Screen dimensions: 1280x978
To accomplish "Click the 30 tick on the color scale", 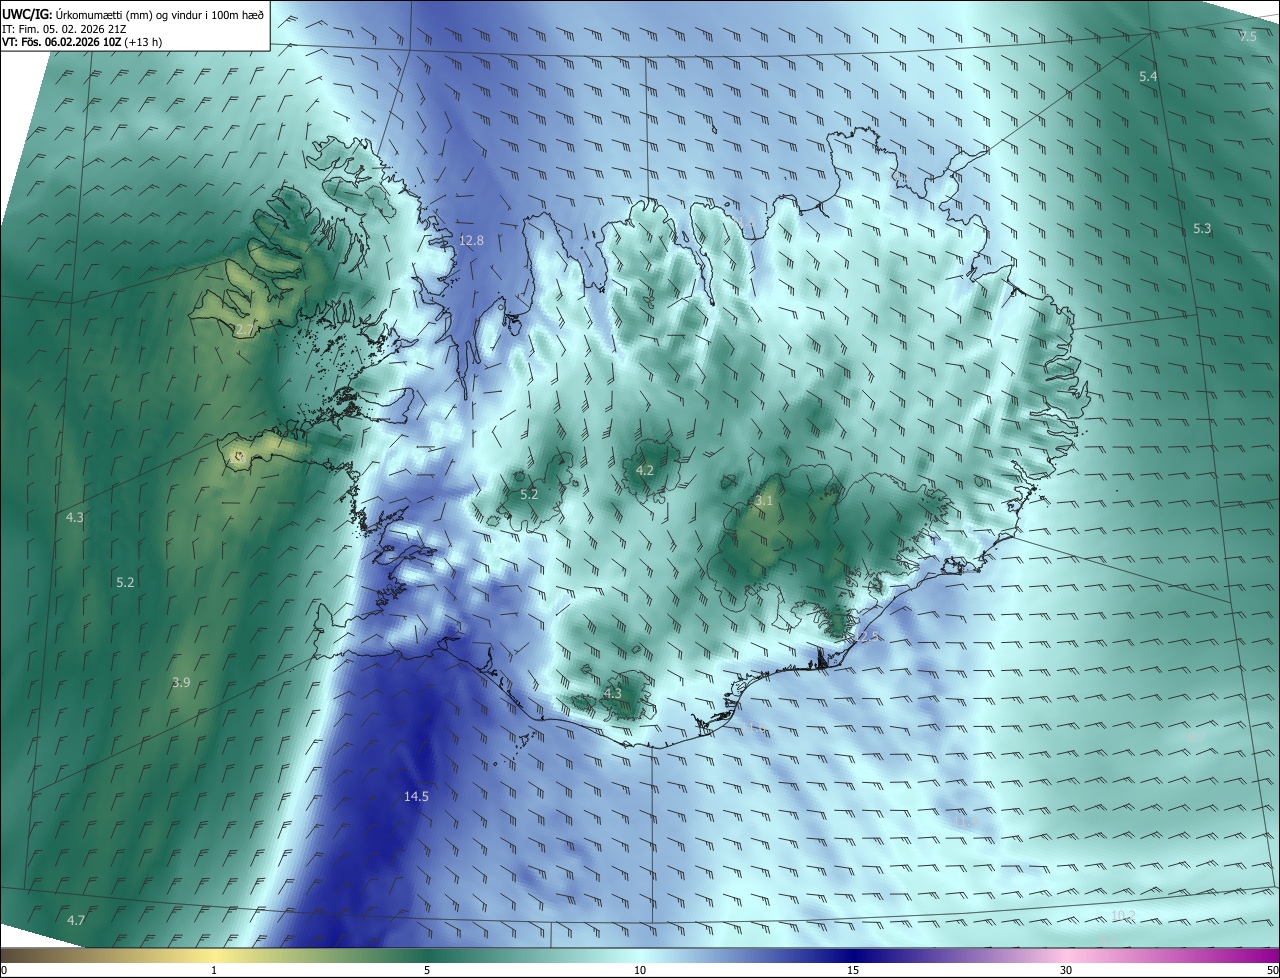I will point(1066,970).
